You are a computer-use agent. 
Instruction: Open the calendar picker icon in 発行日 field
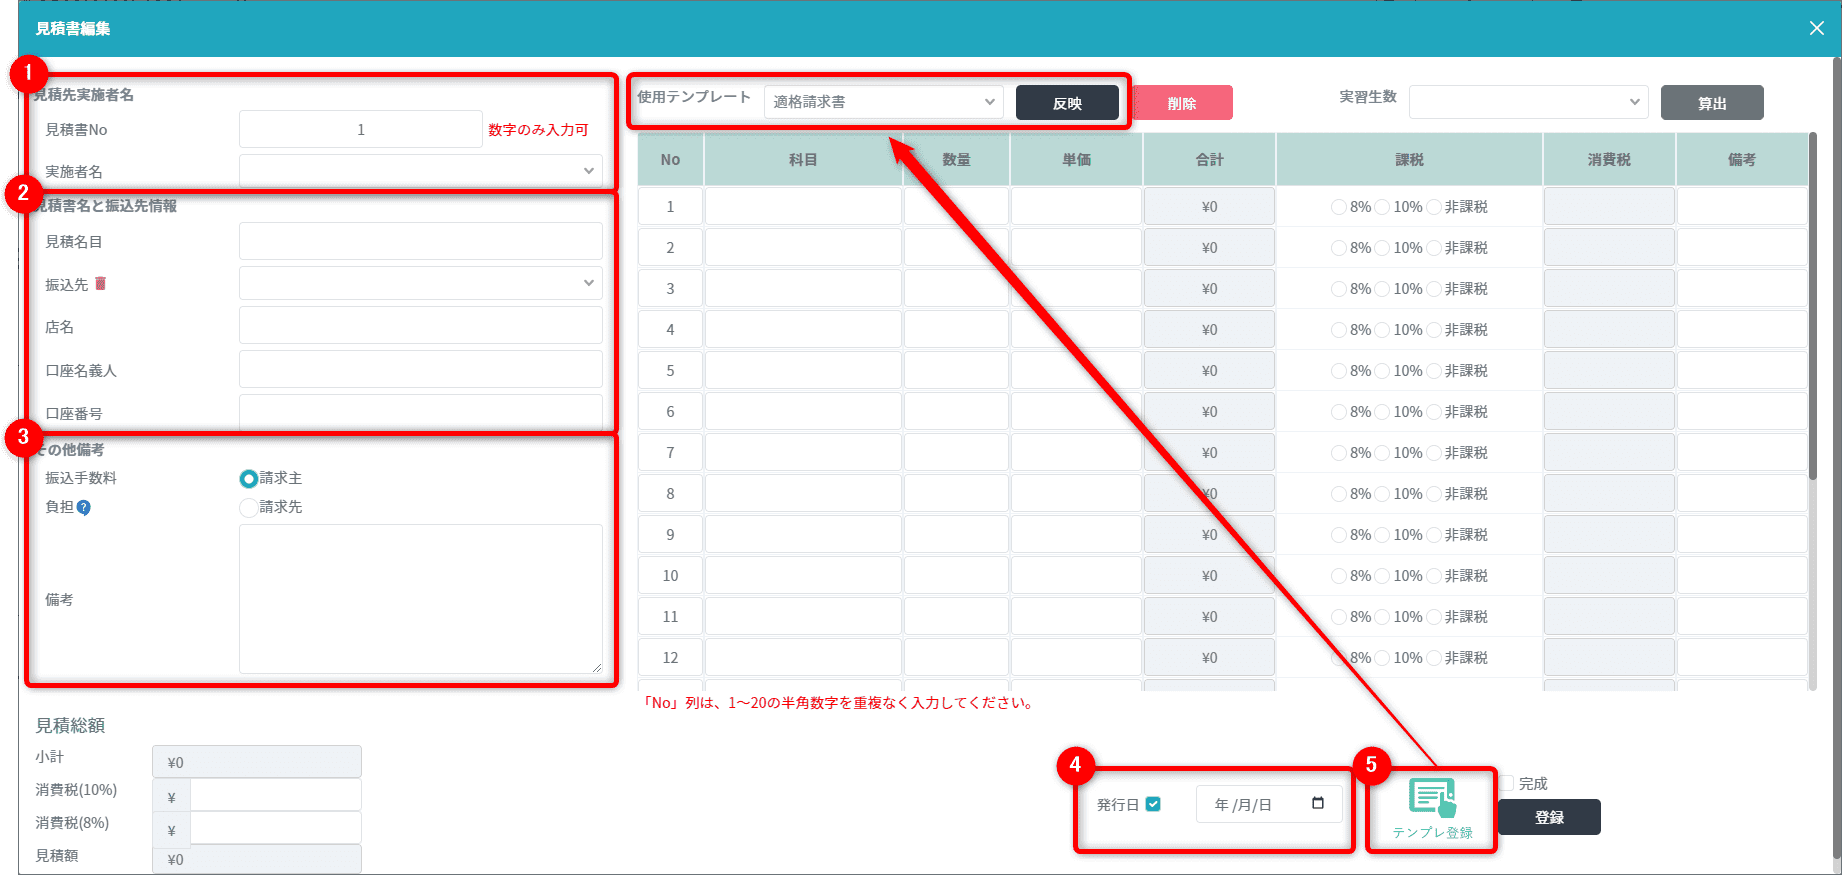pos(1317,804)
